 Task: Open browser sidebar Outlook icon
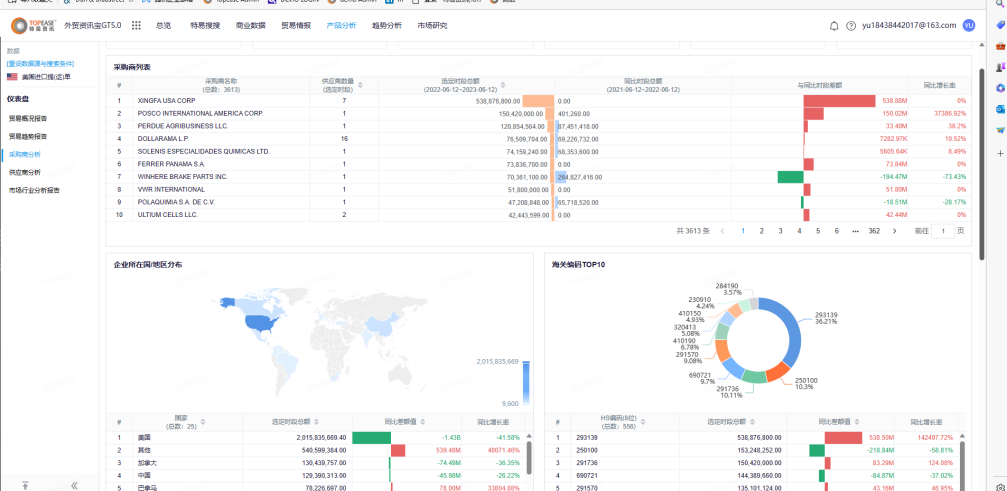point(1000,109)
